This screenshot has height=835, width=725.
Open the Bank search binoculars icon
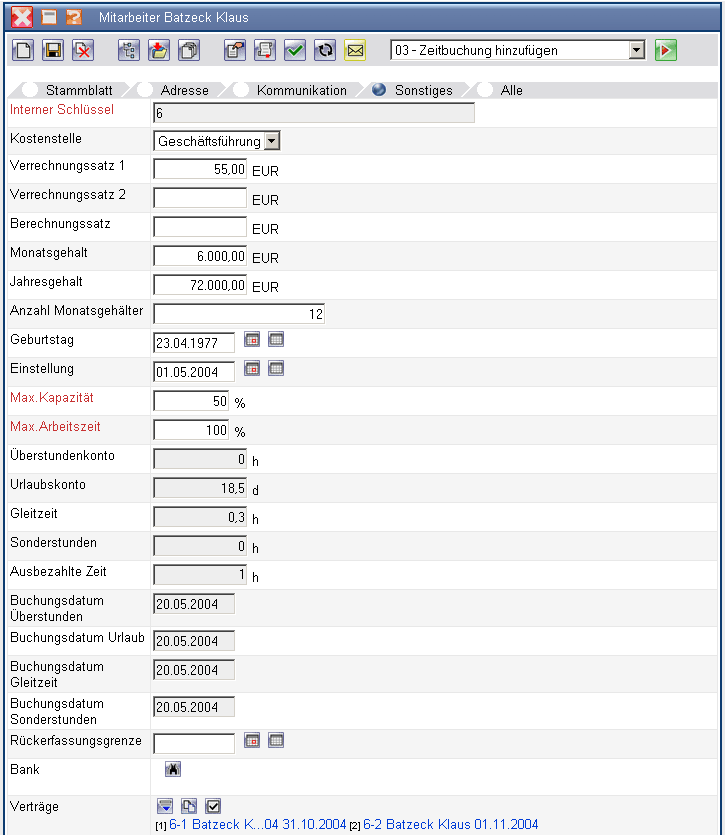172,769
